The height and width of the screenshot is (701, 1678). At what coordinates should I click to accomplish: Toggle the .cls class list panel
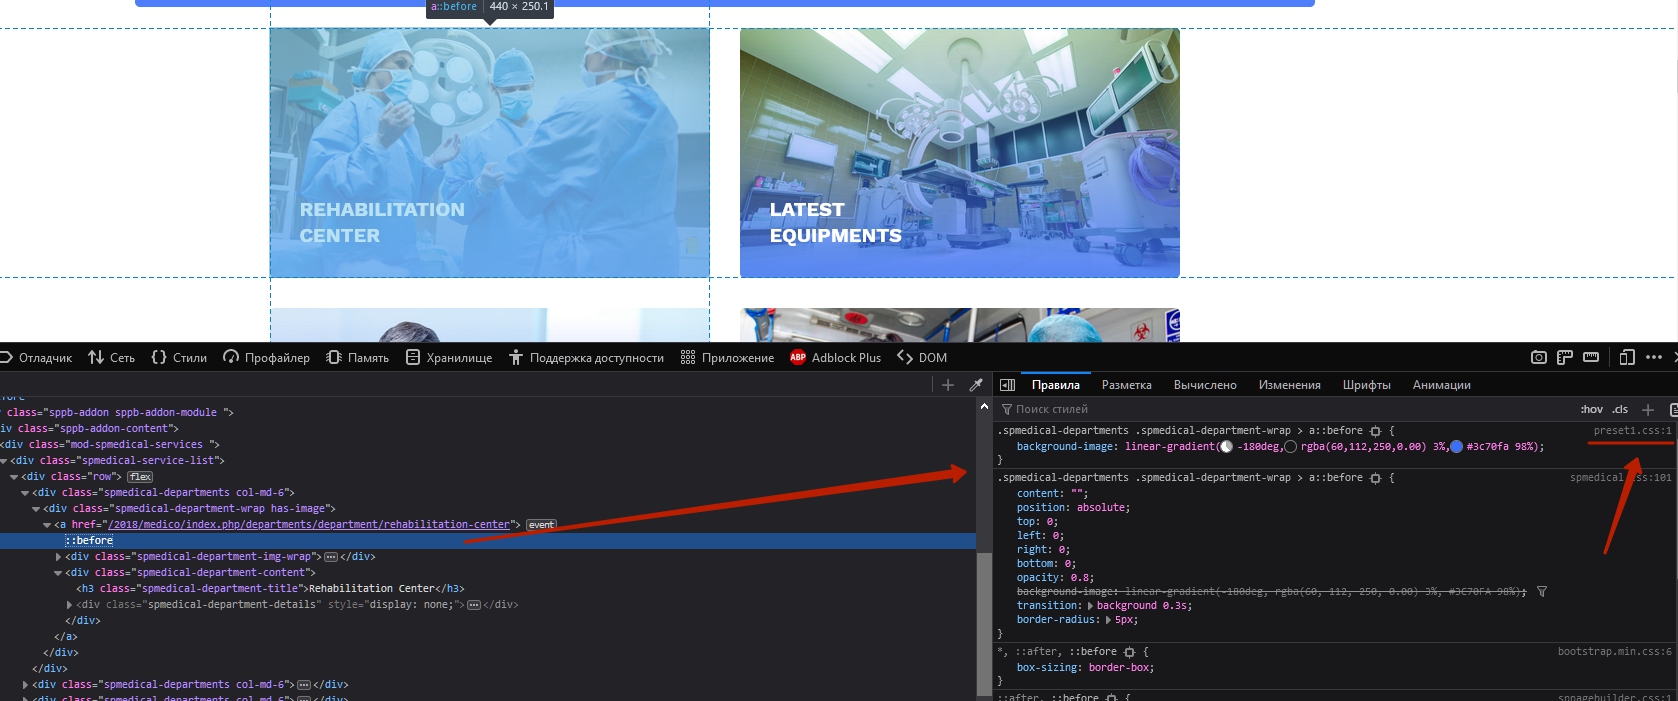[x=1620, y=409]
